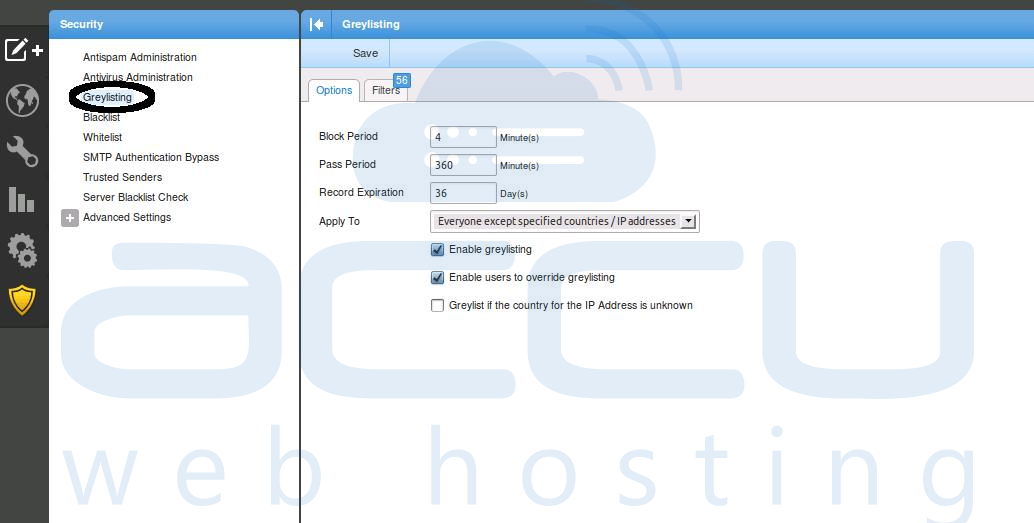Open the Whitelist section
This screenshot has width=1034, height=523.
[102, 137]
